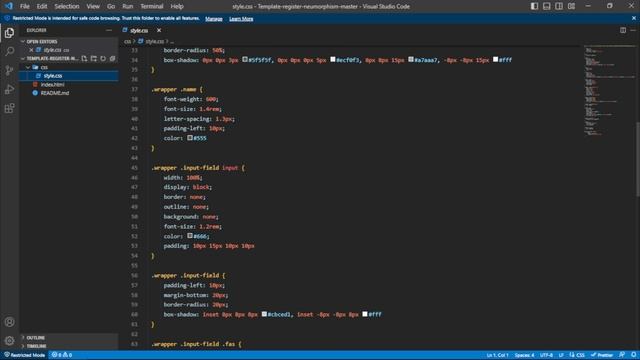Open Explorer views and more actions menu
Image resolution: width=640 pixels, height=360 pixels.
tap(109, 30)
